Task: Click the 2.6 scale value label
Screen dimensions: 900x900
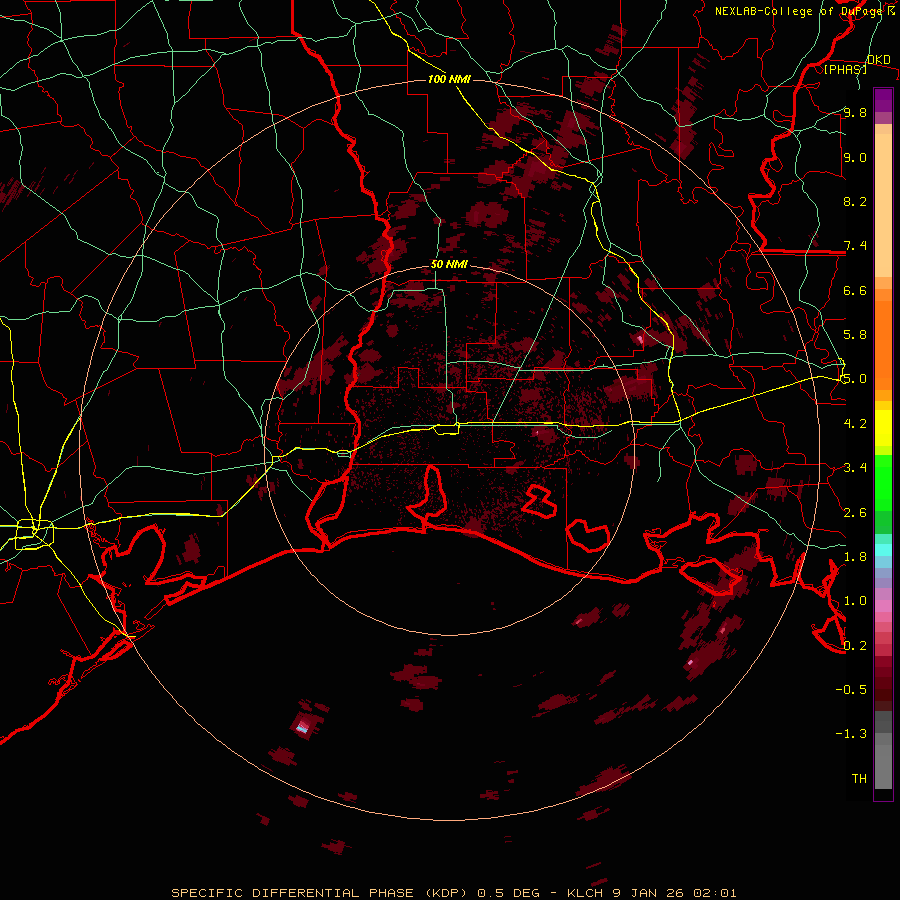Action: (855, 513)
